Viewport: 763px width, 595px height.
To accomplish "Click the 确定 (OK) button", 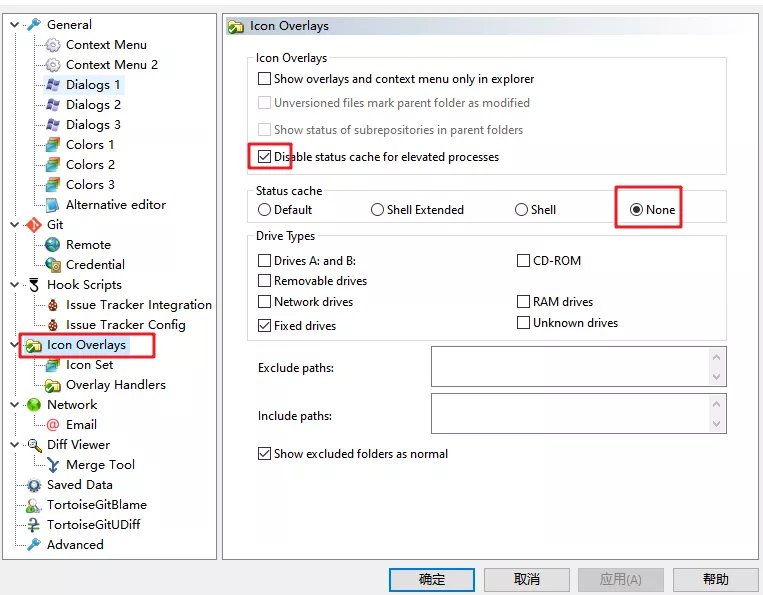I will (432, 579).
